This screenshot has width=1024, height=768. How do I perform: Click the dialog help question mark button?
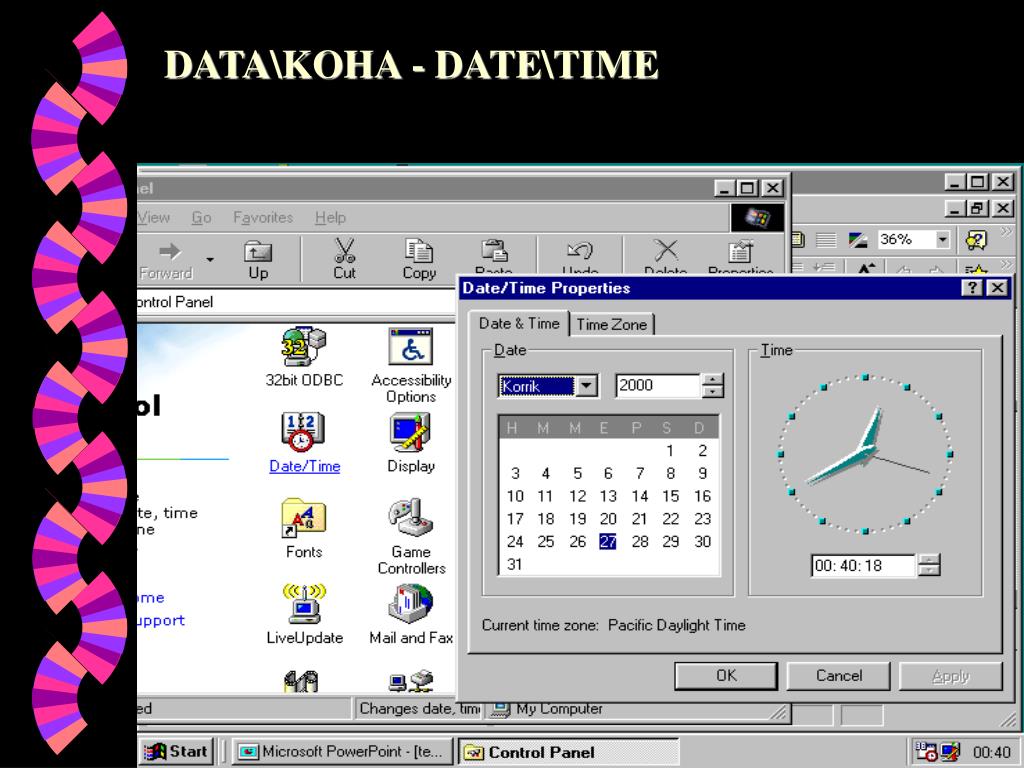pyautogui.click(x=972, y=288)
